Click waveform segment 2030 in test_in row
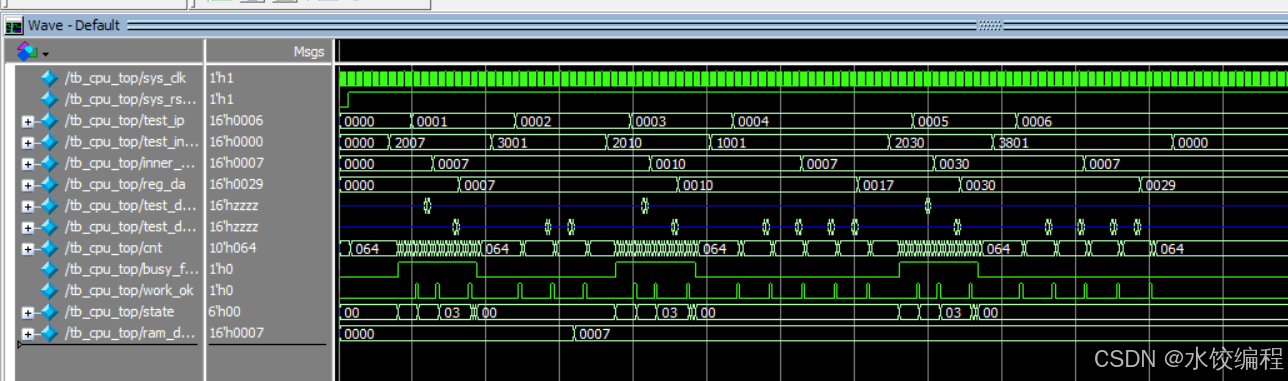Image resolution: width=1288 pixels, height=381 pixels. pyautogui.click(x=940, y=143)
